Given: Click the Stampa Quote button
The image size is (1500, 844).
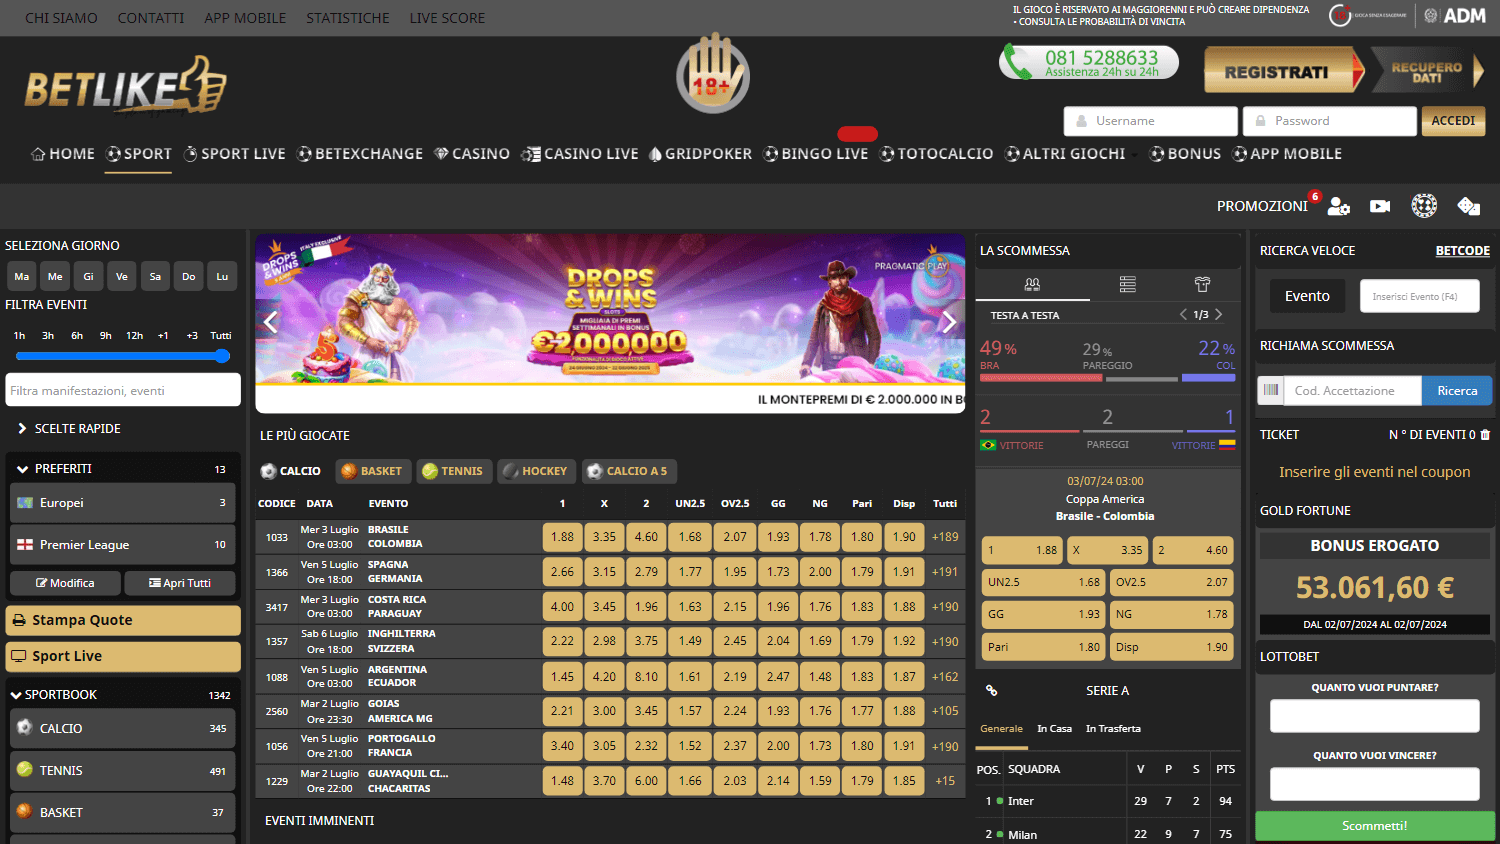Looking at the screenshot, I should [123, 620].
